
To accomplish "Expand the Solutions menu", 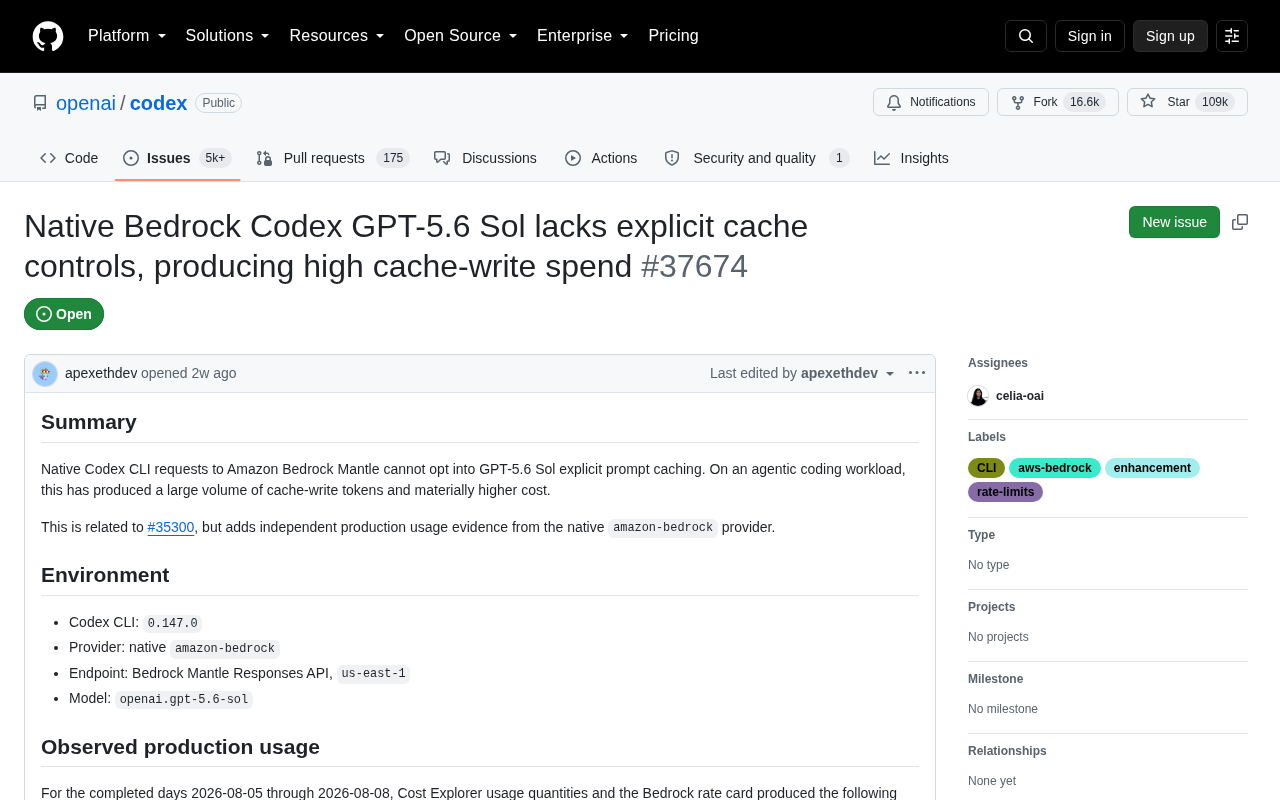I will 228,36.
